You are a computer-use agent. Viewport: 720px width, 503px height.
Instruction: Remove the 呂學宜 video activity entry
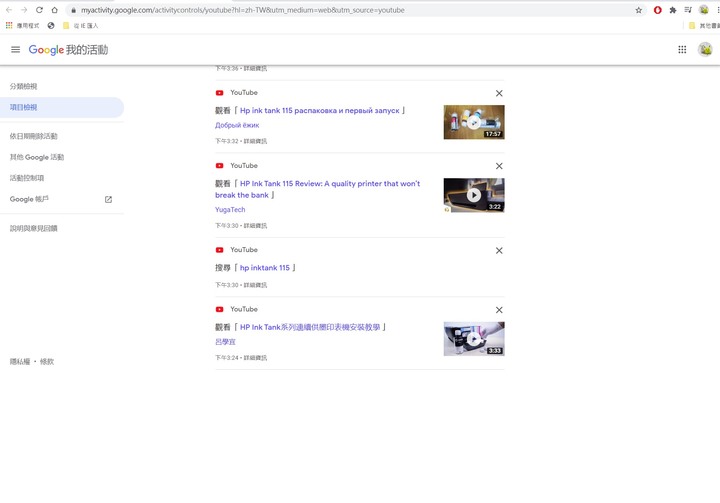pos(499,310)
